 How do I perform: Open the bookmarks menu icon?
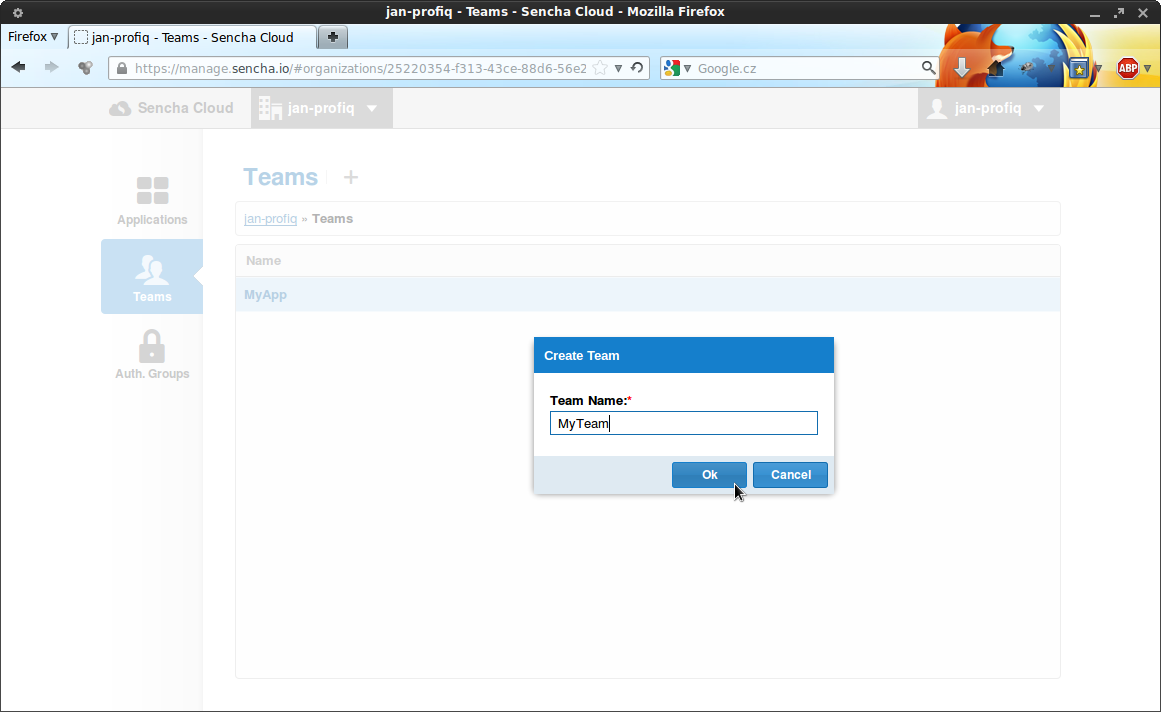tap(1080, 68)
